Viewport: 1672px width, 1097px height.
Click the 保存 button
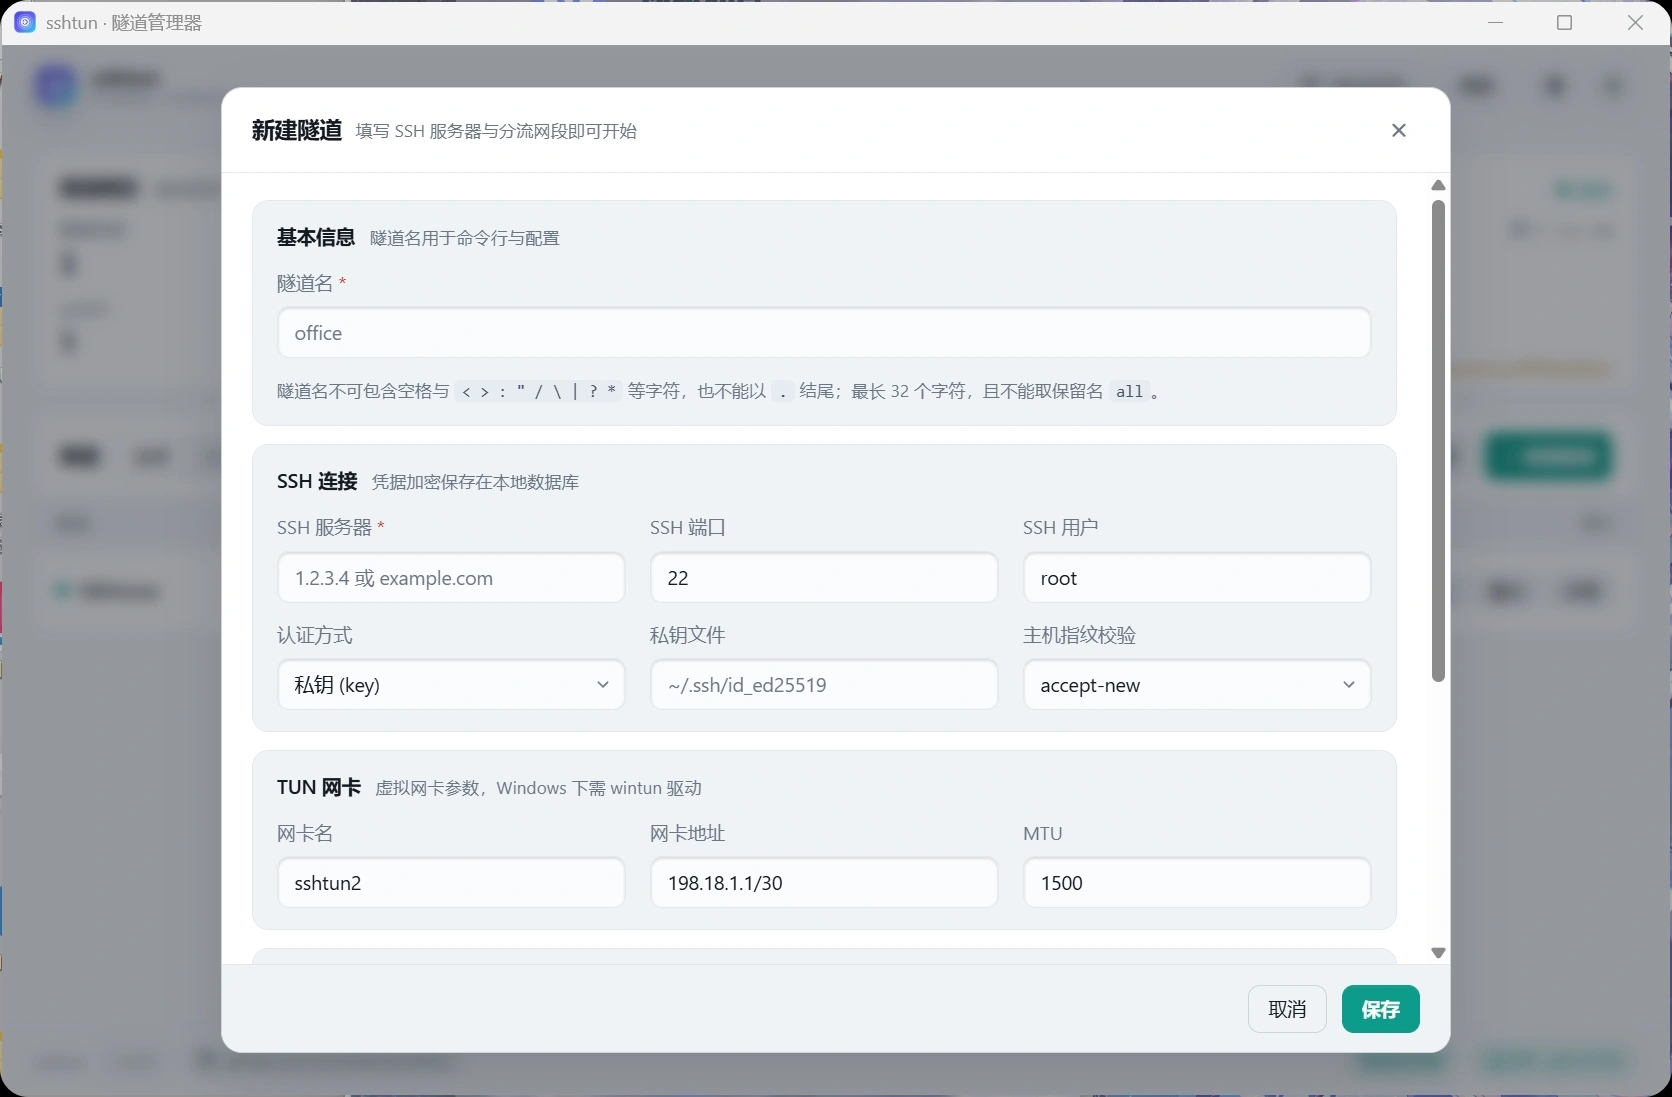1380,1009
